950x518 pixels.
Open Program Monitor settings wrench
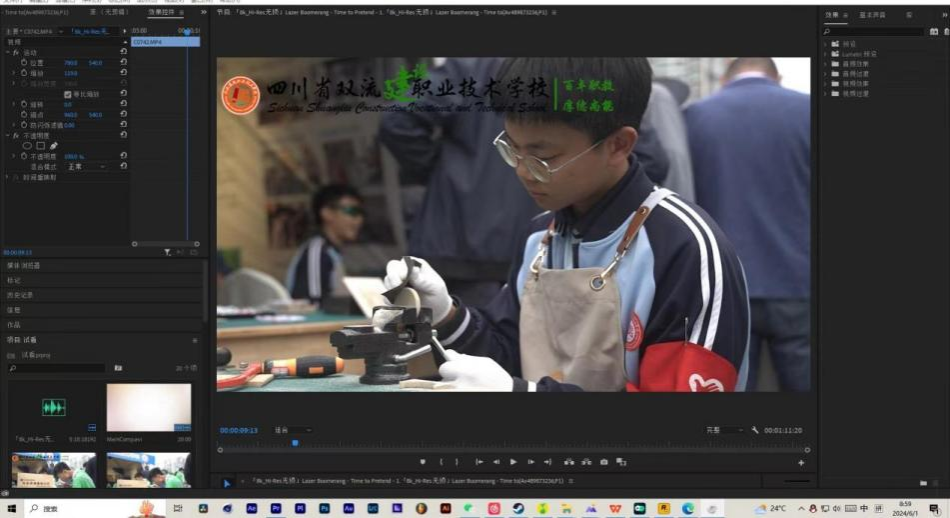click(755, 430)
